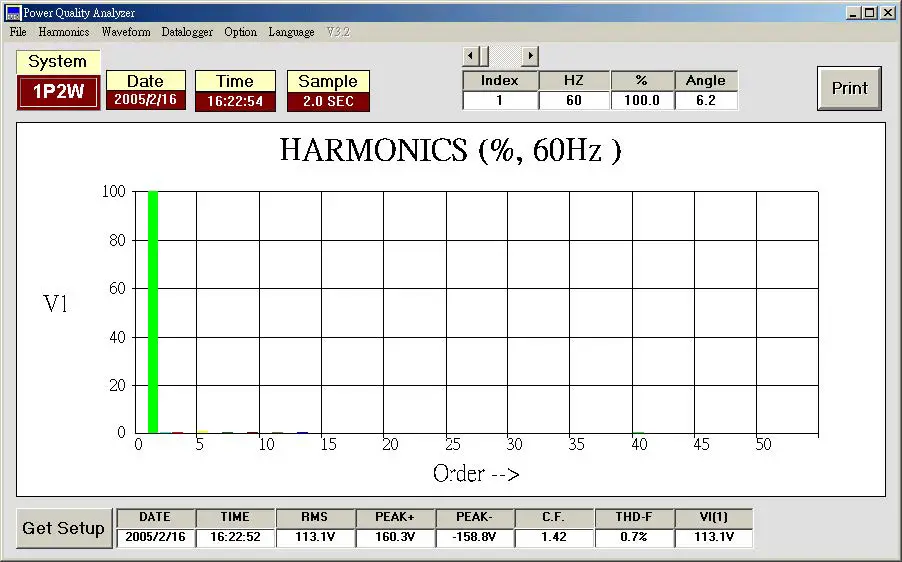
Task: Click the green first-order harmonic bar
Action: coord(153,312)
